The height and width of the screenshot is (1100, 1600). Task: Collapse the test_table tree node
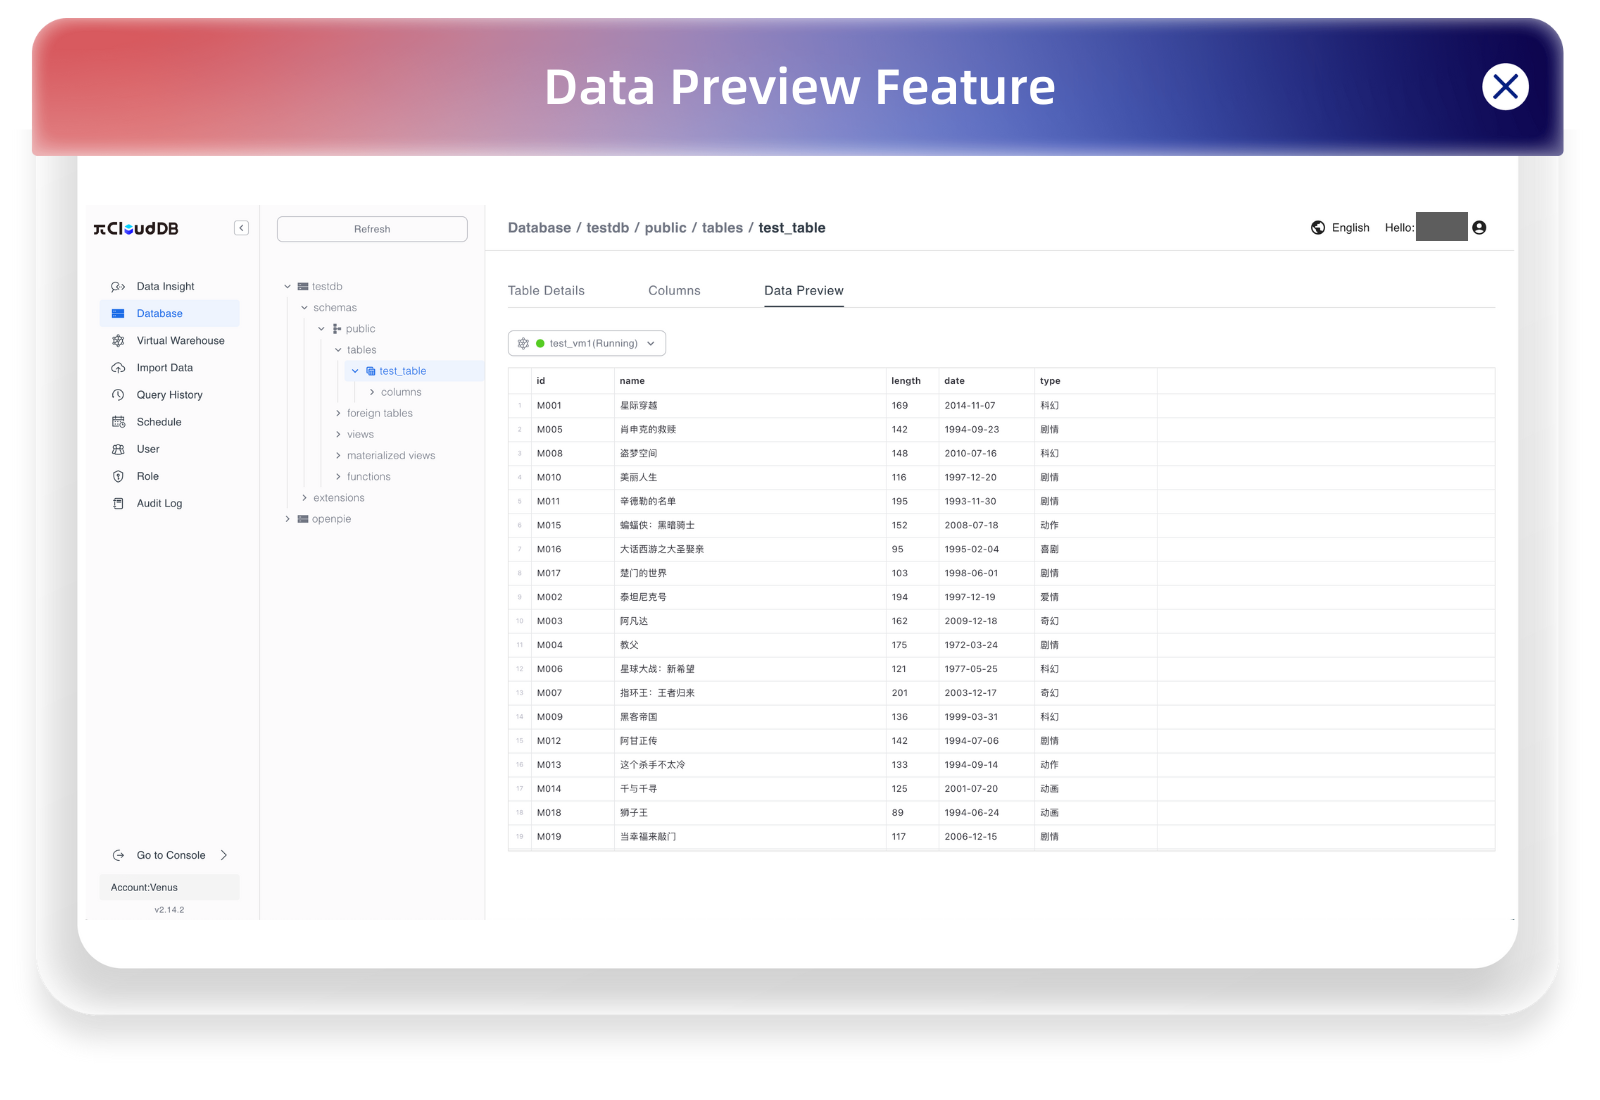(x=355, y=371)
